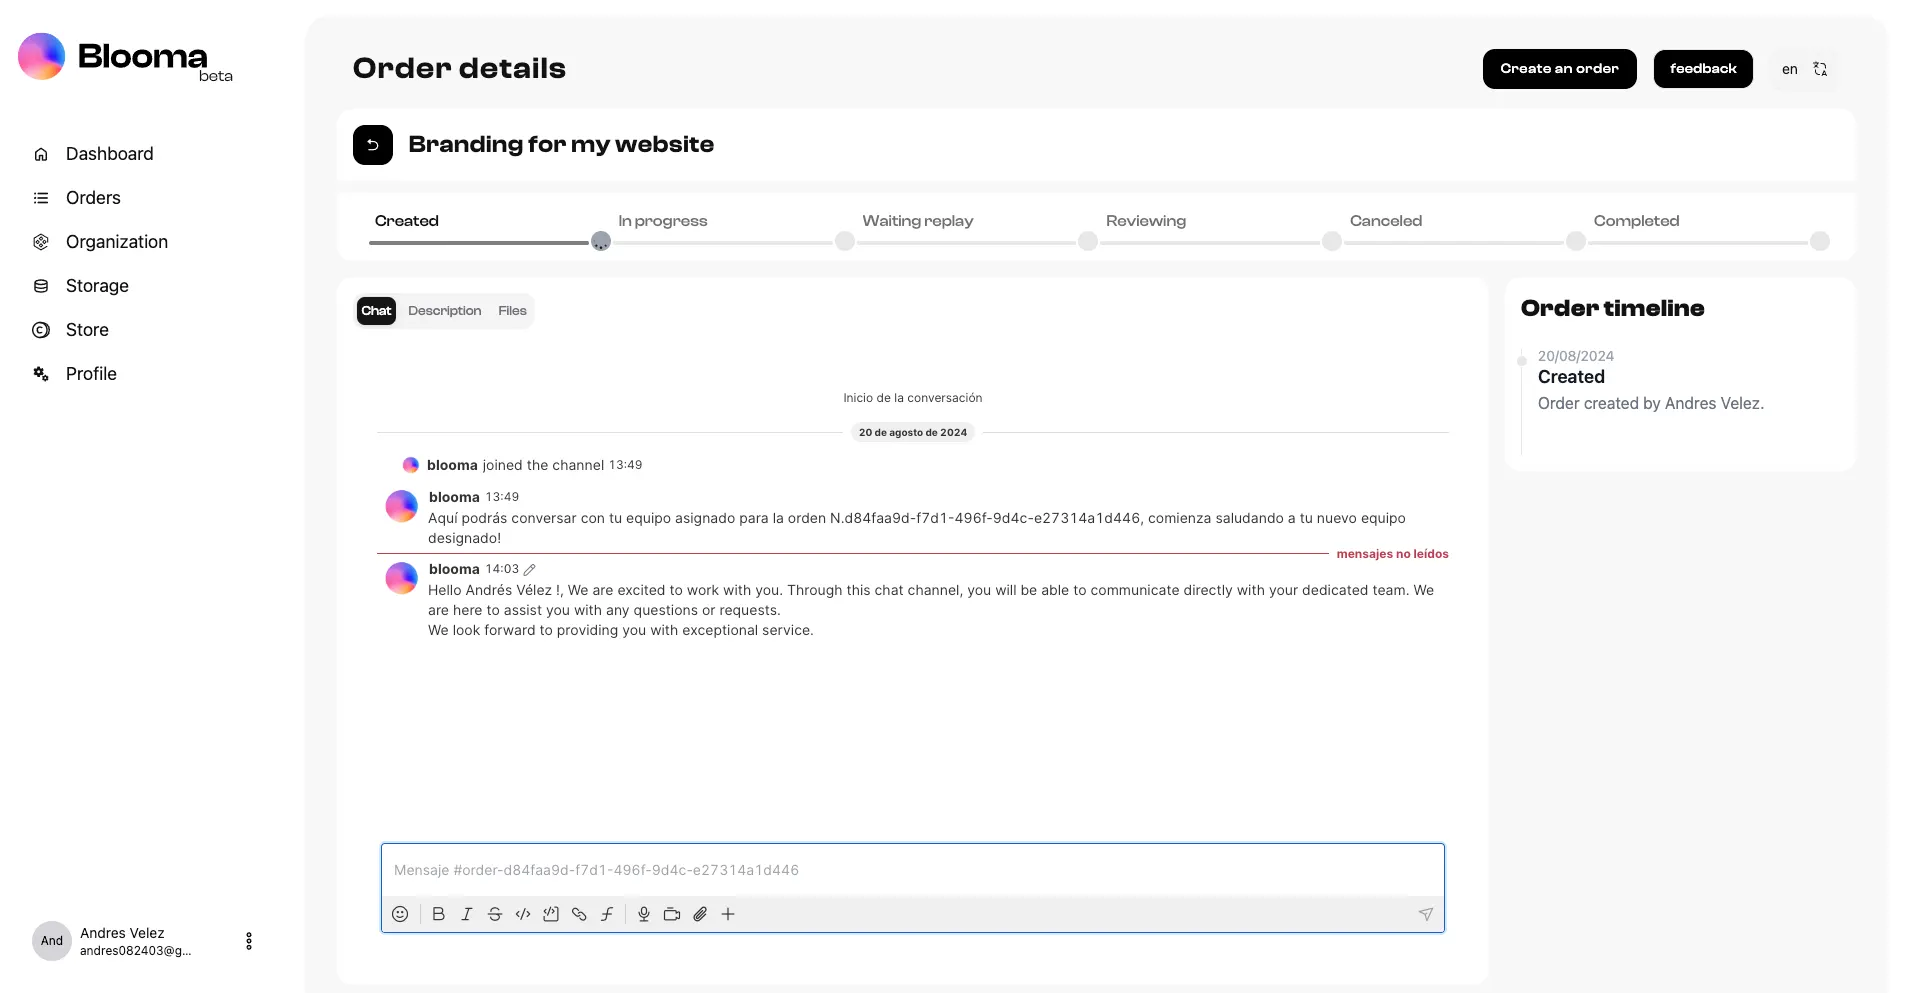
Task: Insert a code block
Action: (550, 914)
